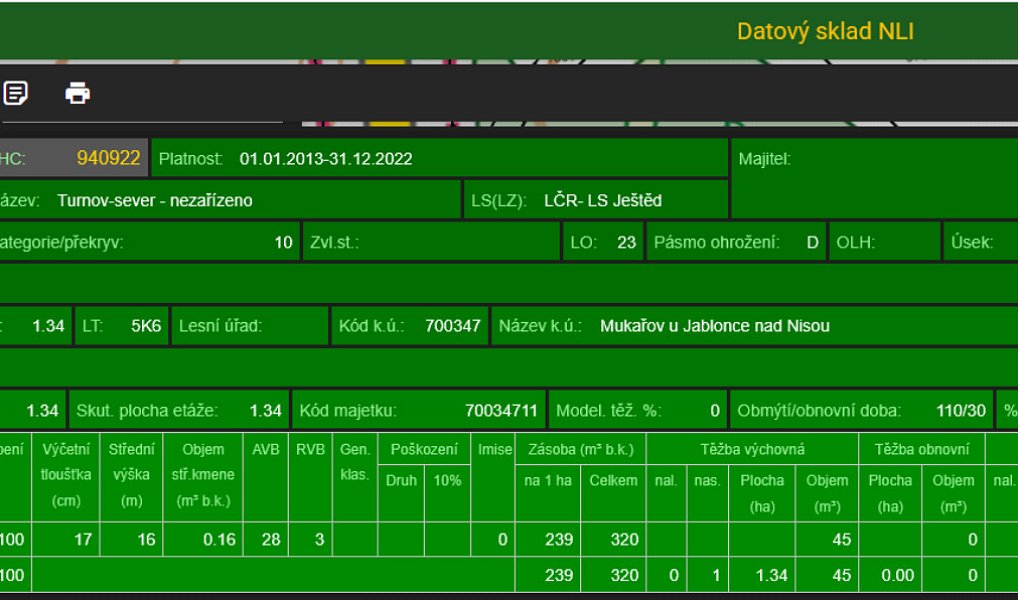Click the Těžba obnovní column header
Screen dimensions: 1018x600
coord(921,449)
